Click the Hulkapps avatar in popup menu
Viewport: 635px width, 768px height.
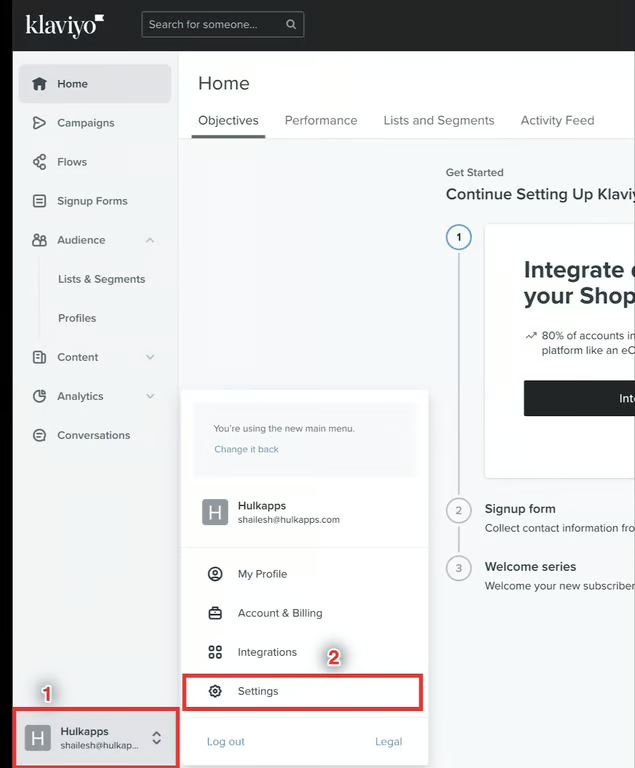215,512
